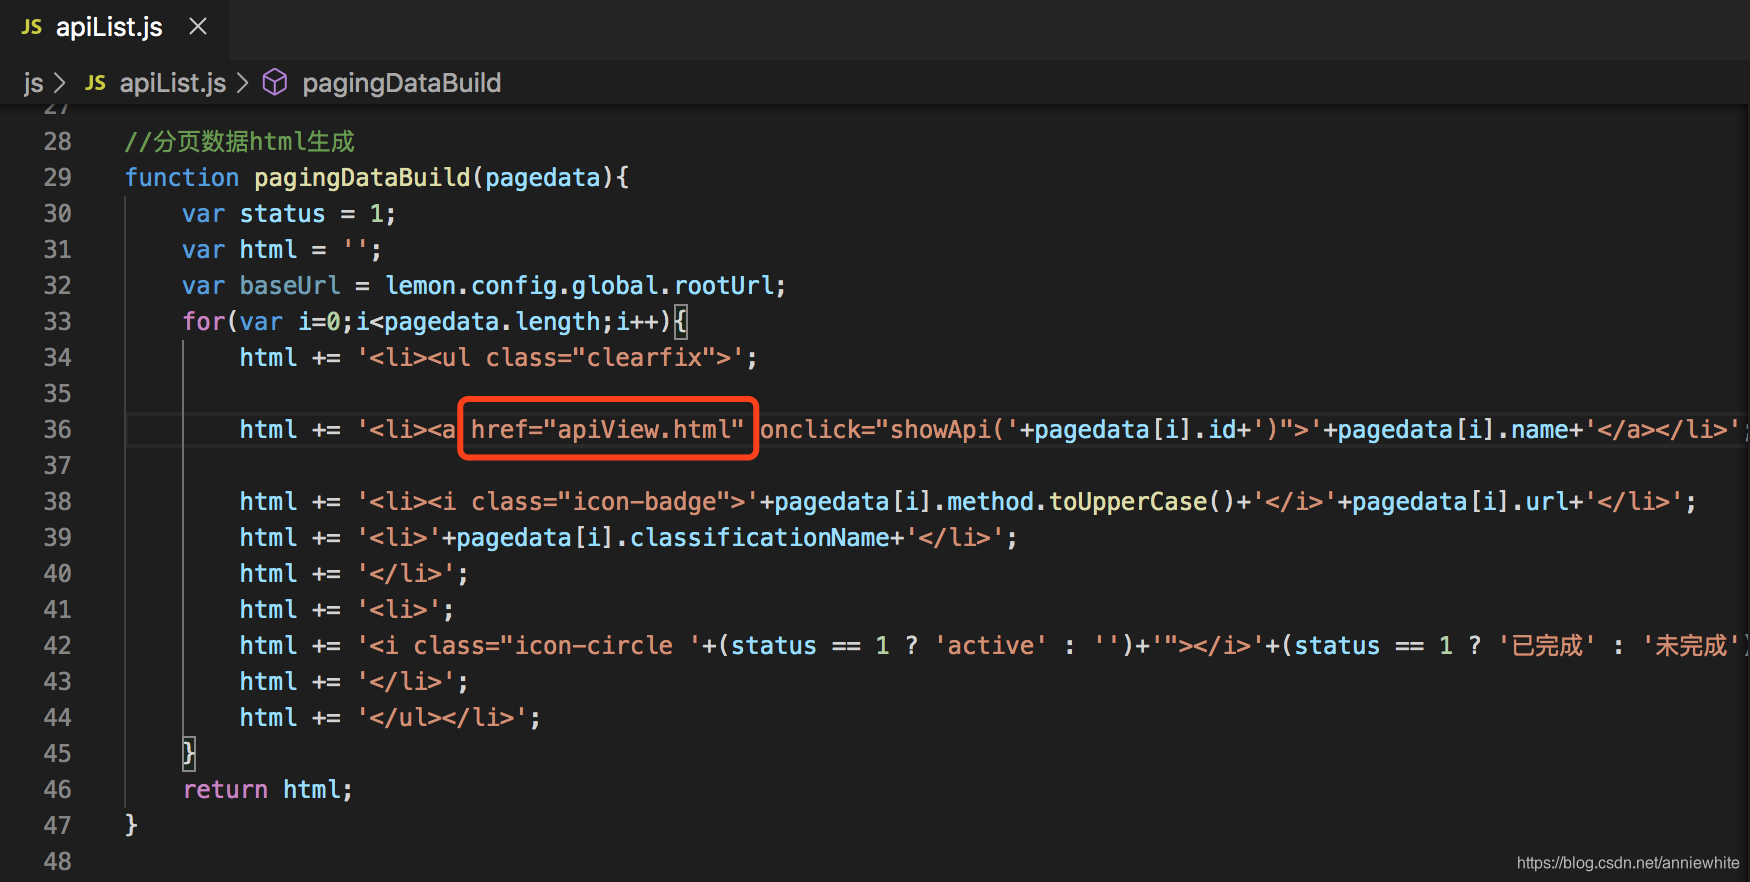Click the 'active' string on line 42
Screen dimensions: 1750x882
tap(991, 645)
